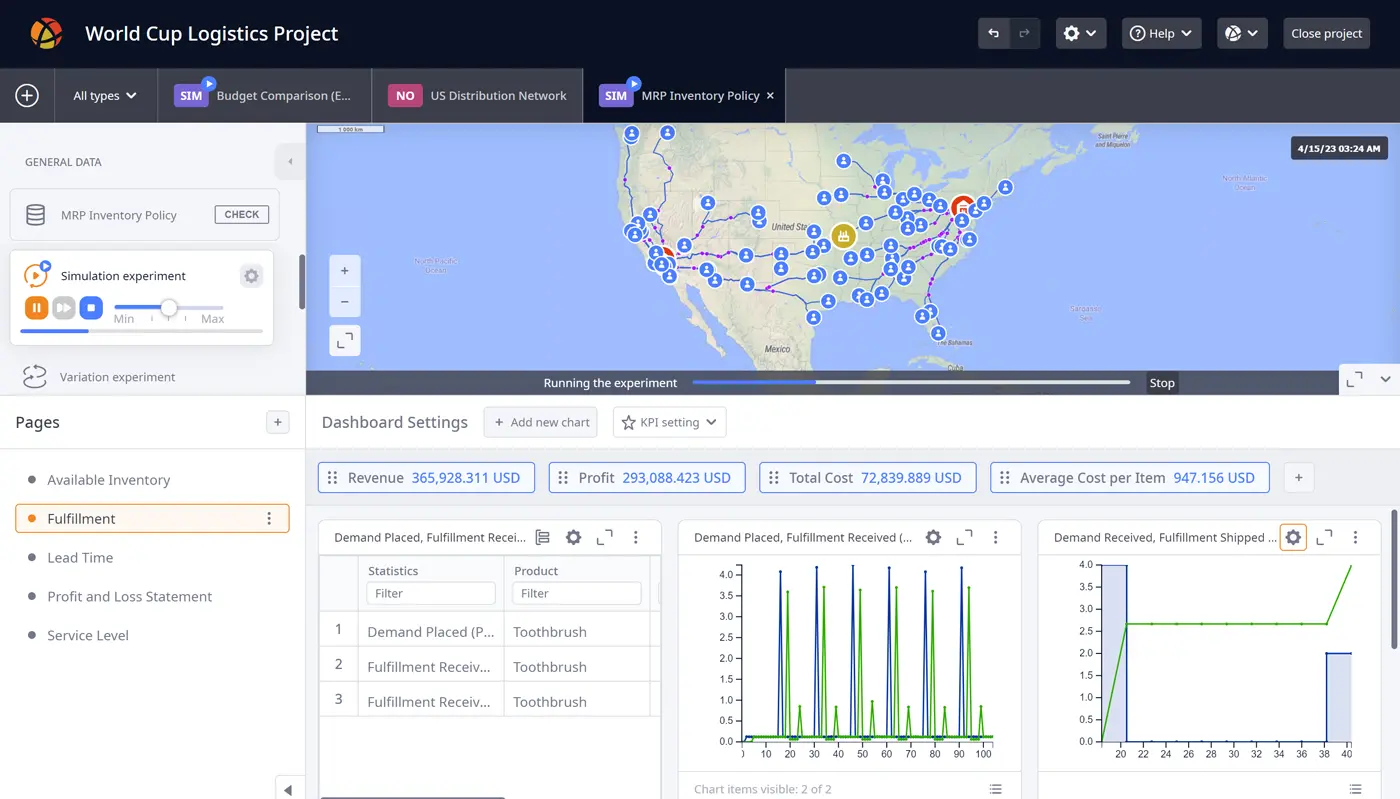Select the Lead Time page
Screen dimensions: 1400x799
80,558
